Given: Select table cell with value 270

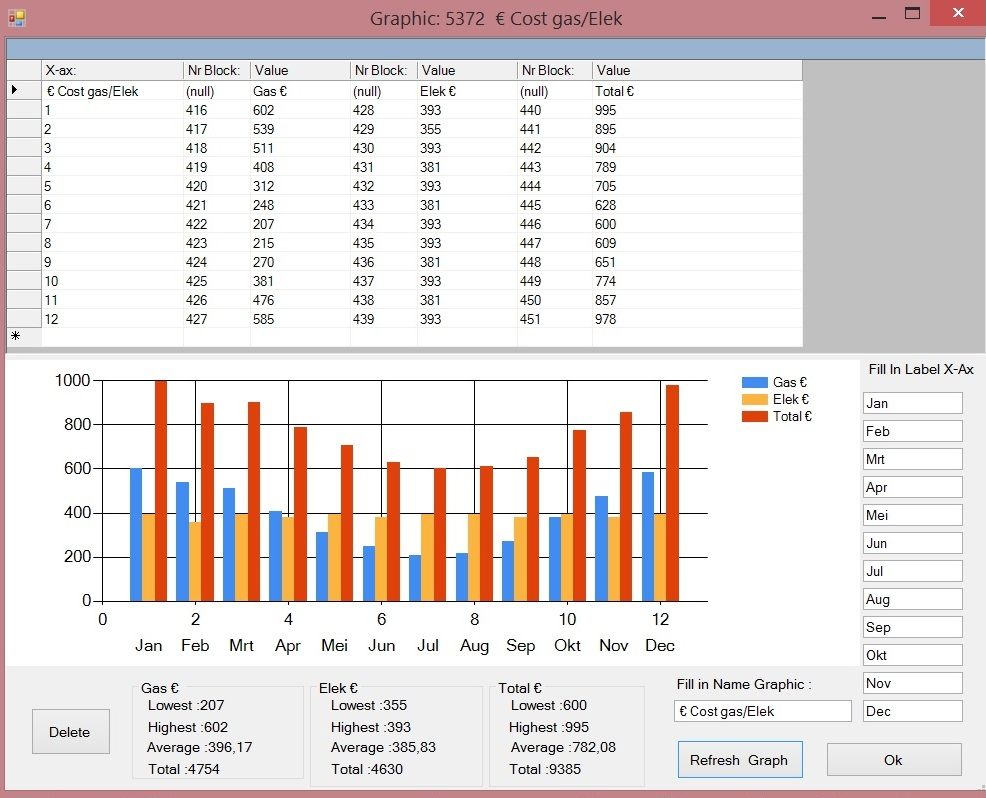Looking at the screenshot, I should coord(301,262).
